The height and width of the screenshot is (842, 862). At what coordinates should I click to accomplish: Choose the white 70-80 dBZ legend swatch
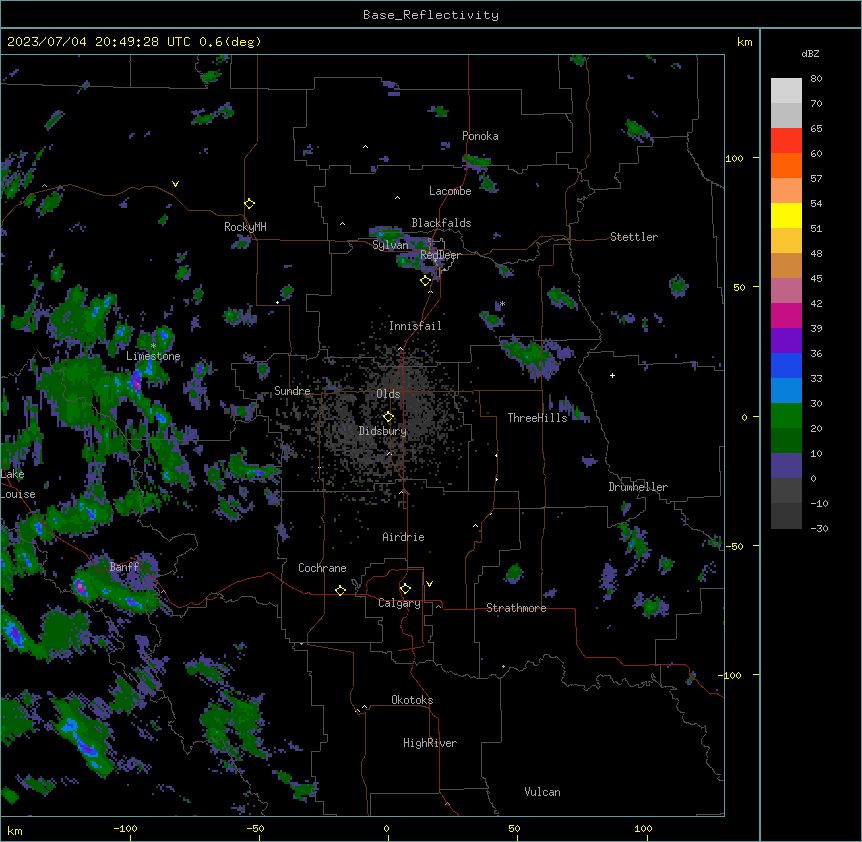click(x=786, y=91)
